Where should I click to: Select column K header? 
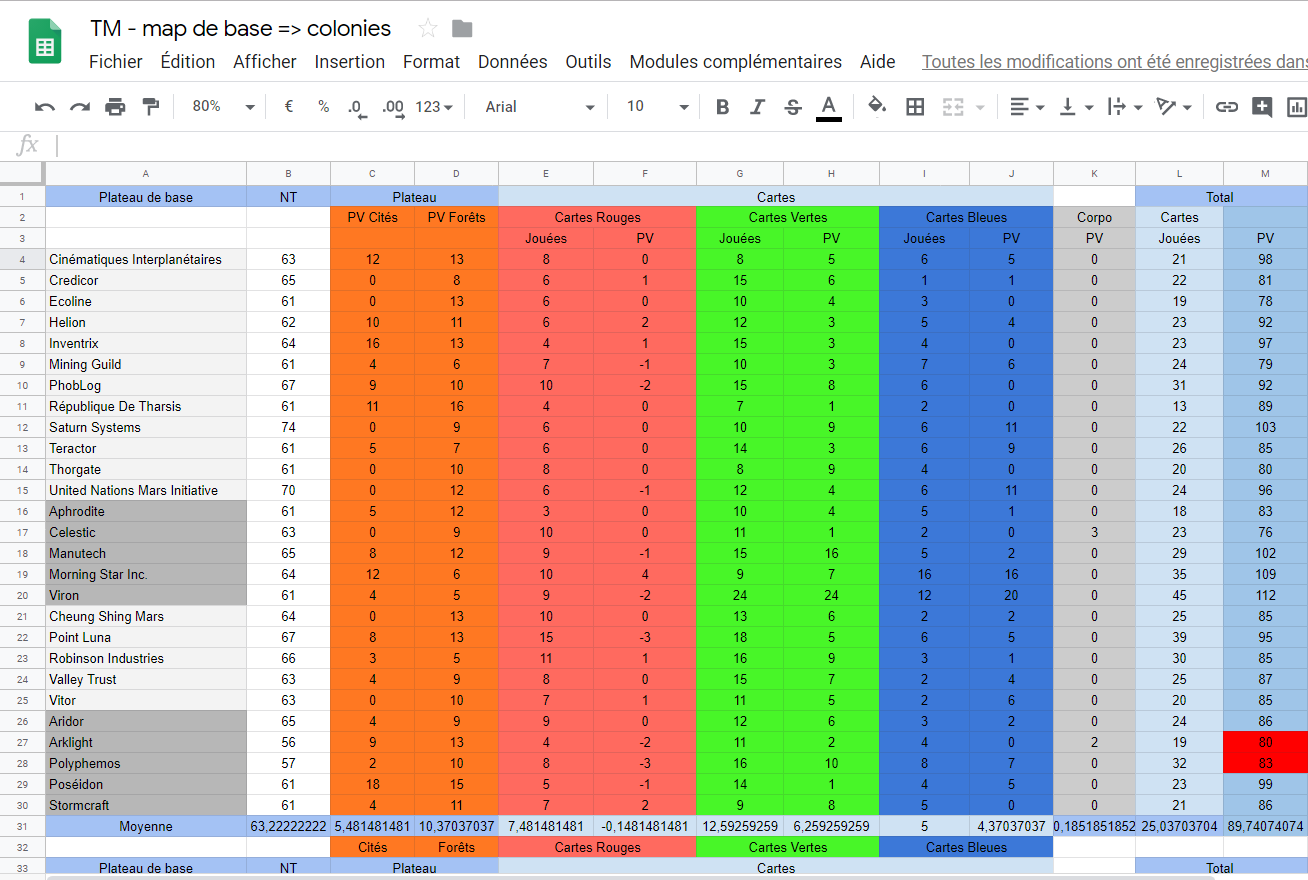[x=1094, y=174]
